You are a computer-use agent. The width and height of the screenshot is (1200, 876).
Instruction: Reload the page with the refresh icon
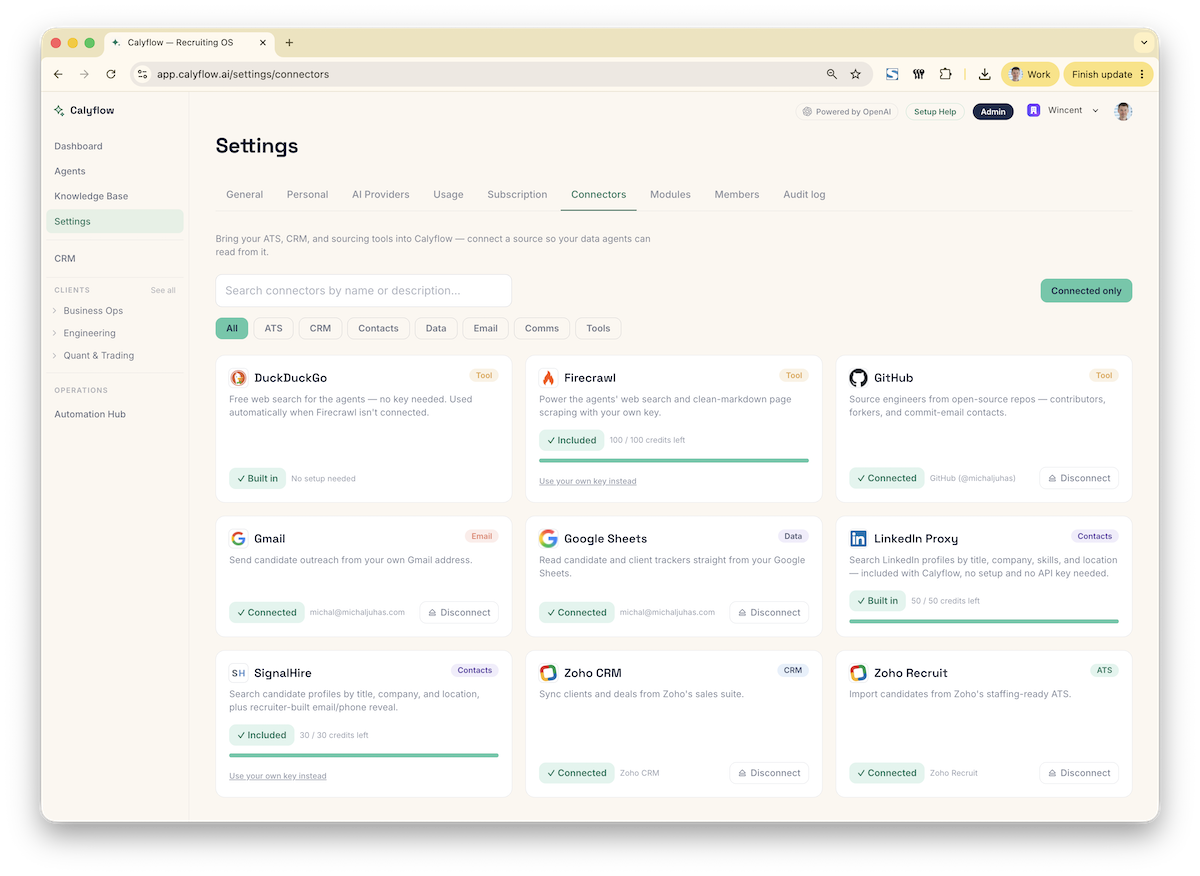coord(111,74)
